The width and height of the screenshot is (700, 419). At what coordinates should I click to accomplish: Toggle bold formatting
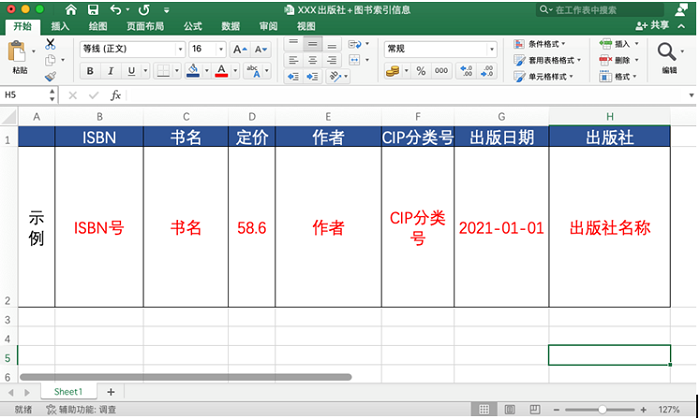point(90,71)
